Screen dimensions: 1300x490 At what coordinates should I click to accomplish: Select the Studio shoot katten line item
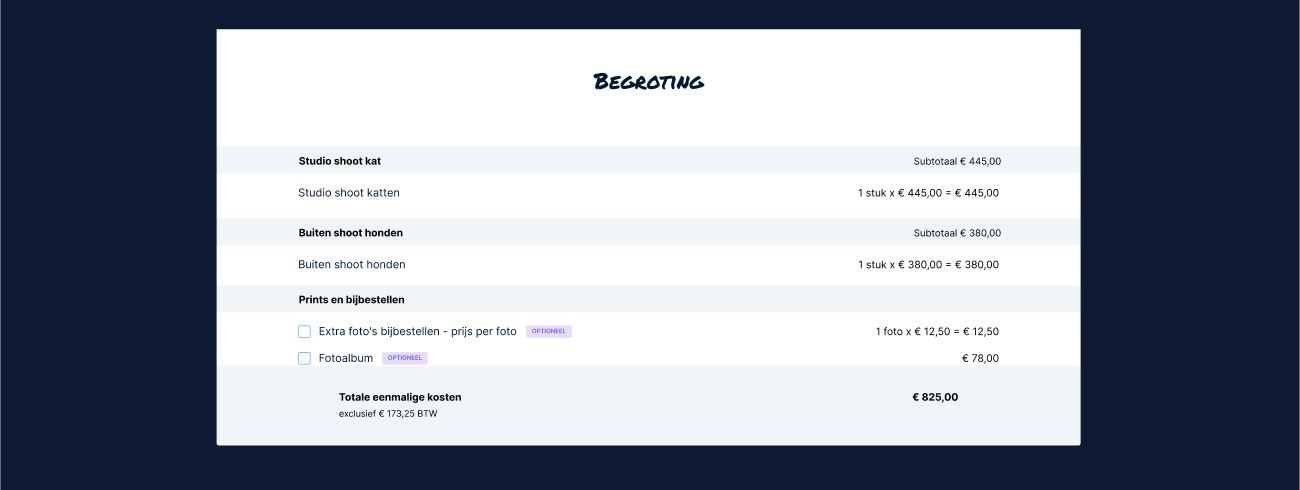(348, 193)
